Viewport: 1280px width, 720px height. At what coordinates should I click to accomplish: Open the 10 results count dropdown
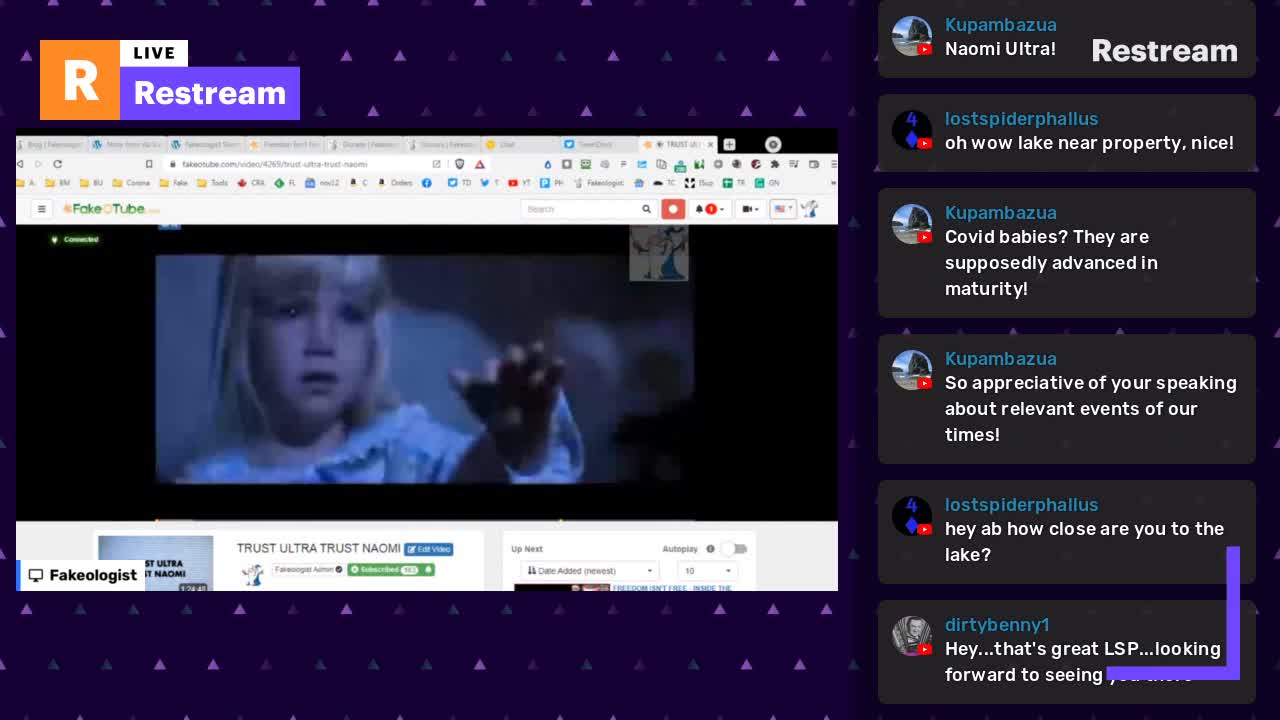(x=707, y=571)
